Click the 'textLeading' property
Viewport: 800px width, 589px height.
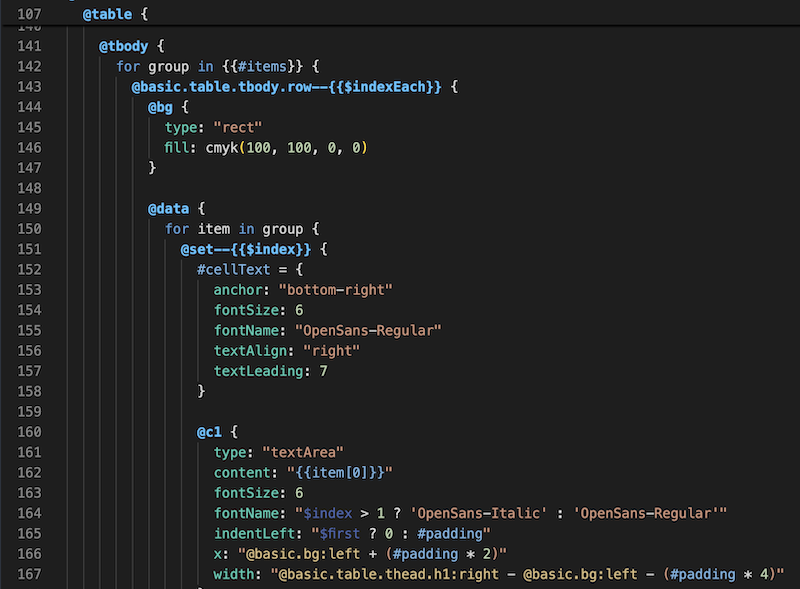[x=258, y=371]
